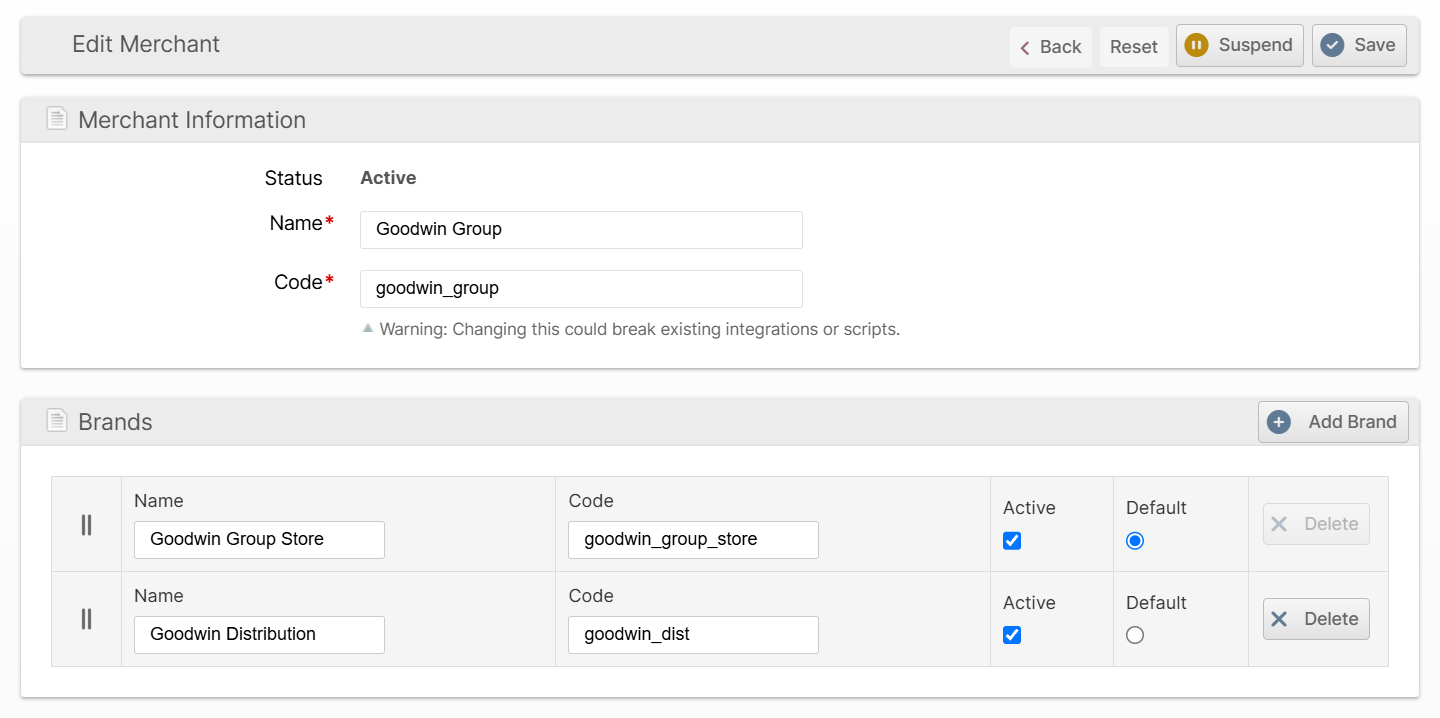Viewport: 1440px width, 718px height.
Task: Edit the goodwin_dist code field
Action: pyautogui.click(x=693, y=634)
